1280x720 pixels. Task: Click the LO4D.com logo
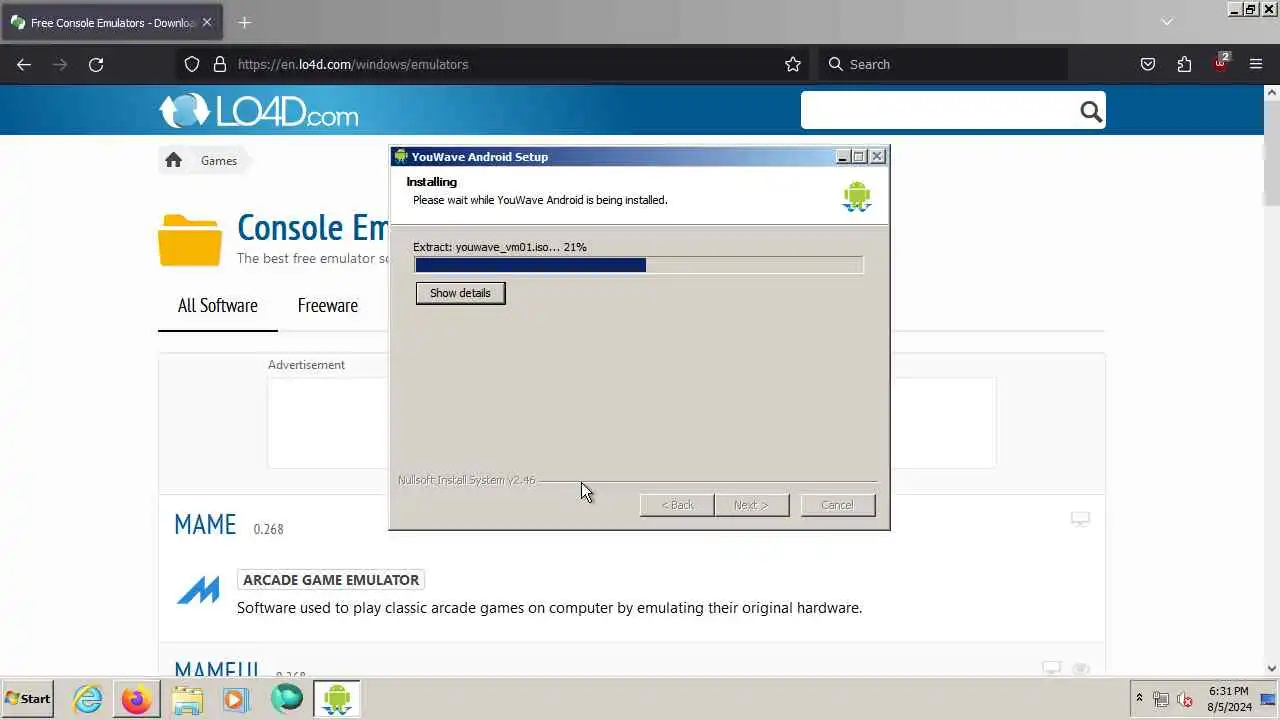point(258,110)
